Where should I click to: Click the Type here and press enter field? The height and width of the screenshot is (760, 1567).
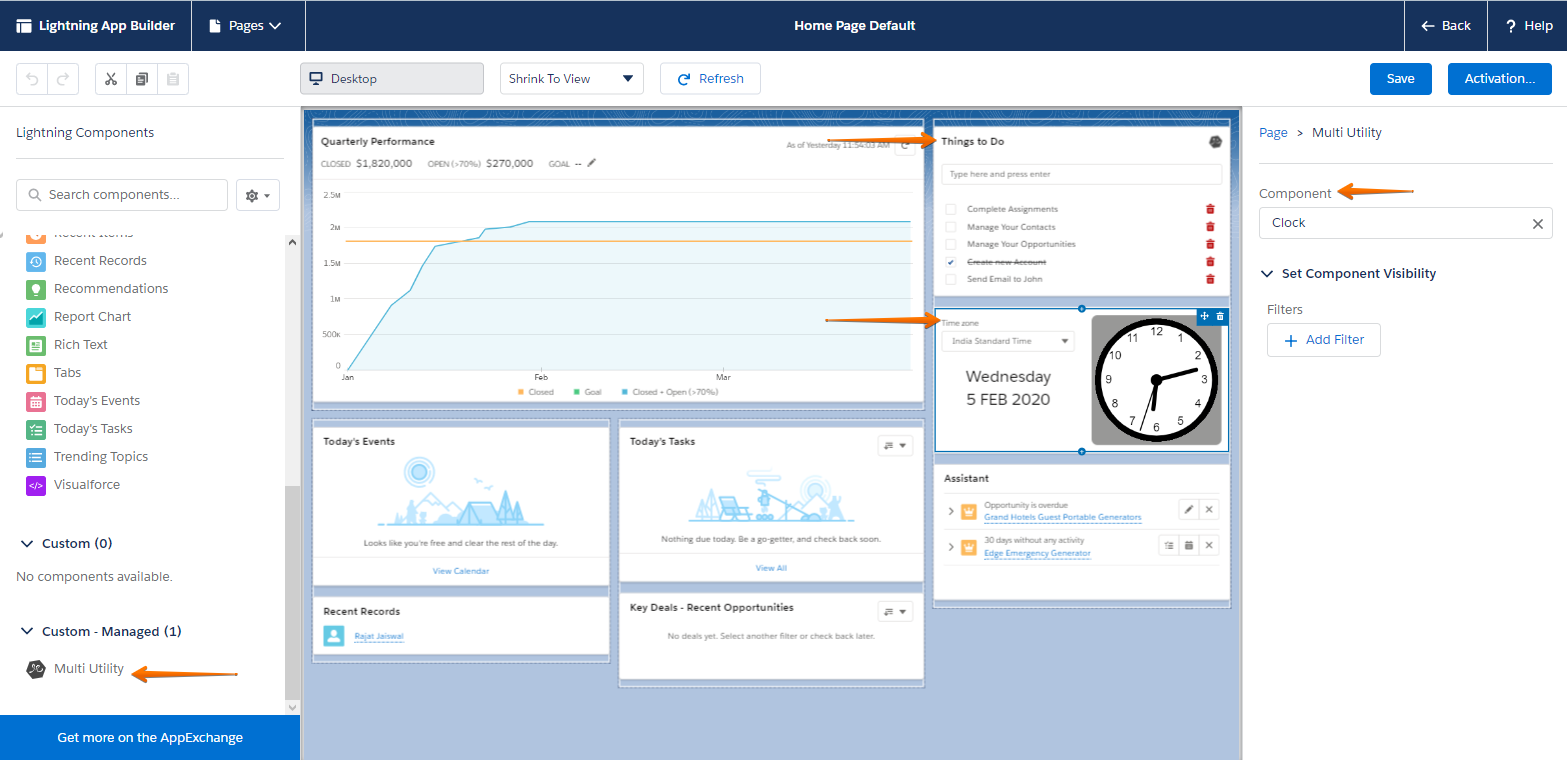click(x=1081, y=173)
